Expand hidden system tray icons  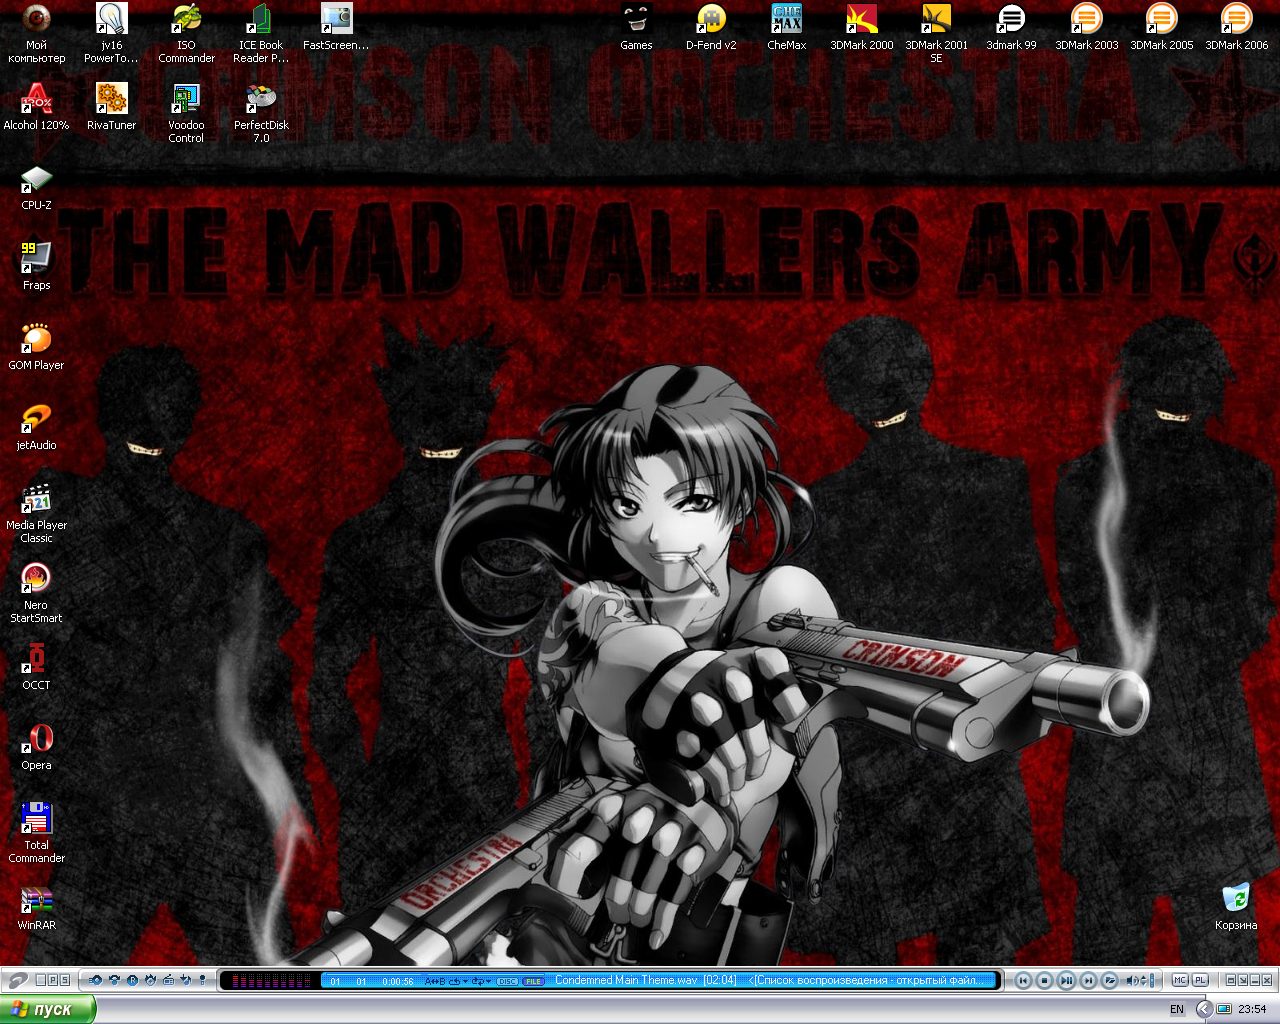[1204, 1009]
